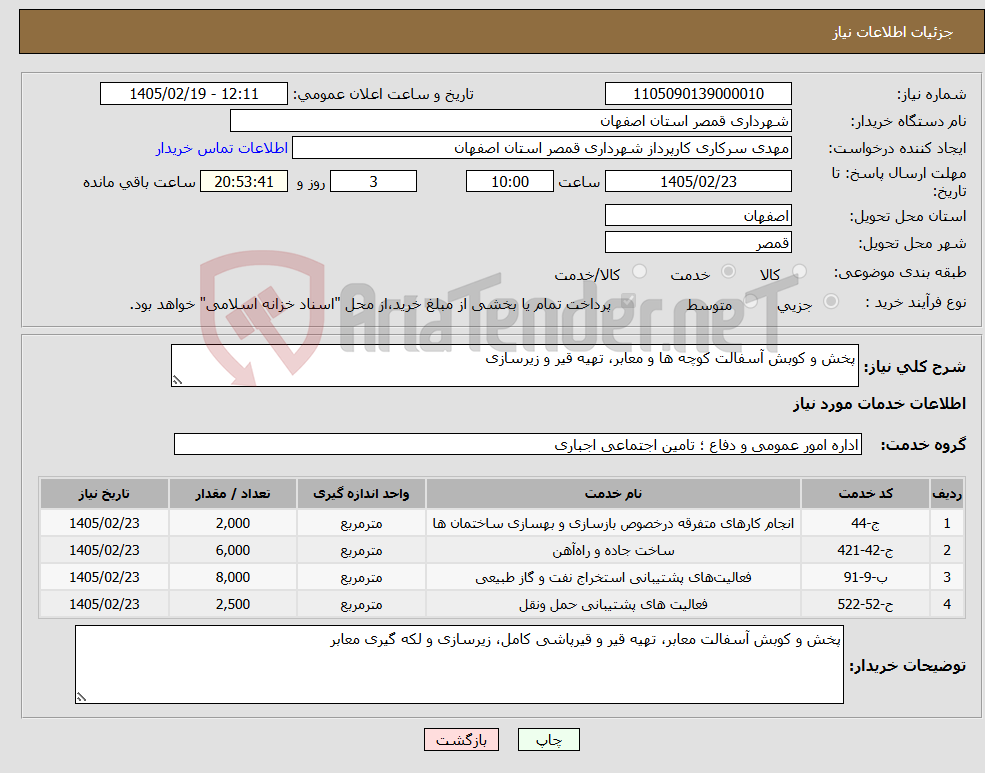The image size is (985, 773).
Task: Click service code ج-52-522 cell
Action: point(865,604)
